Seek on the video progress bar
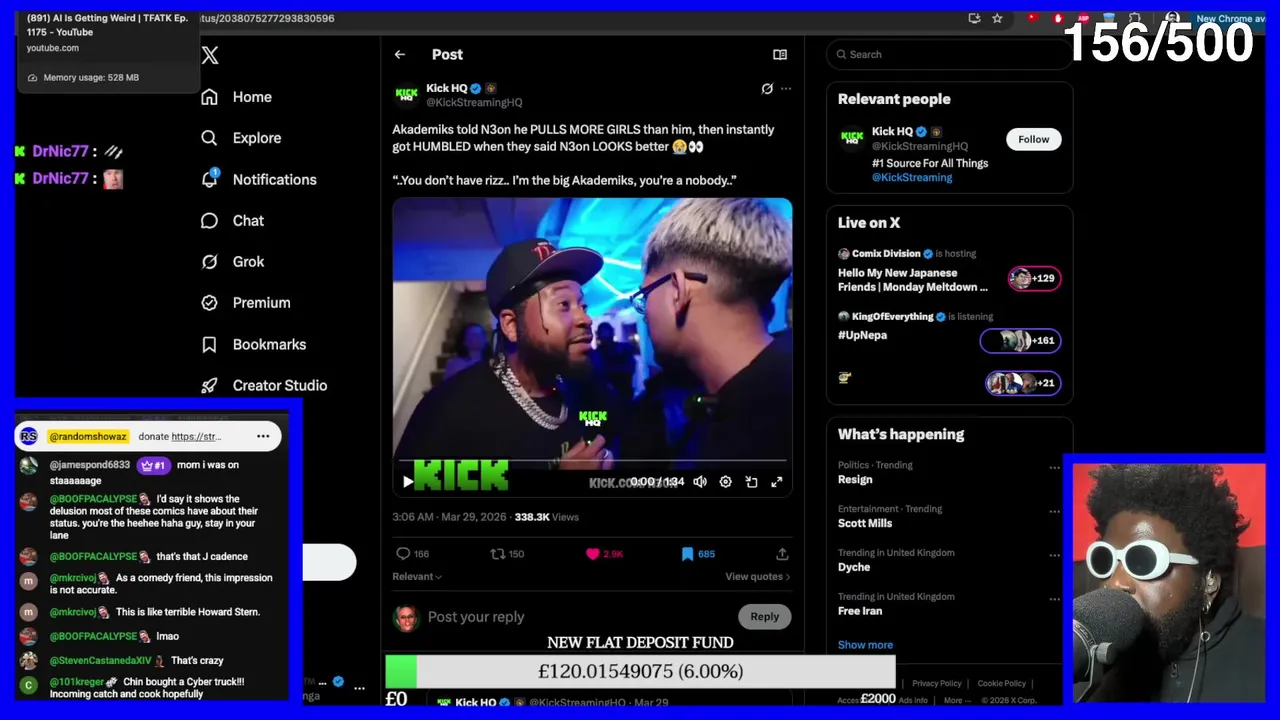The image size is (1280, 720). (592, 461)
